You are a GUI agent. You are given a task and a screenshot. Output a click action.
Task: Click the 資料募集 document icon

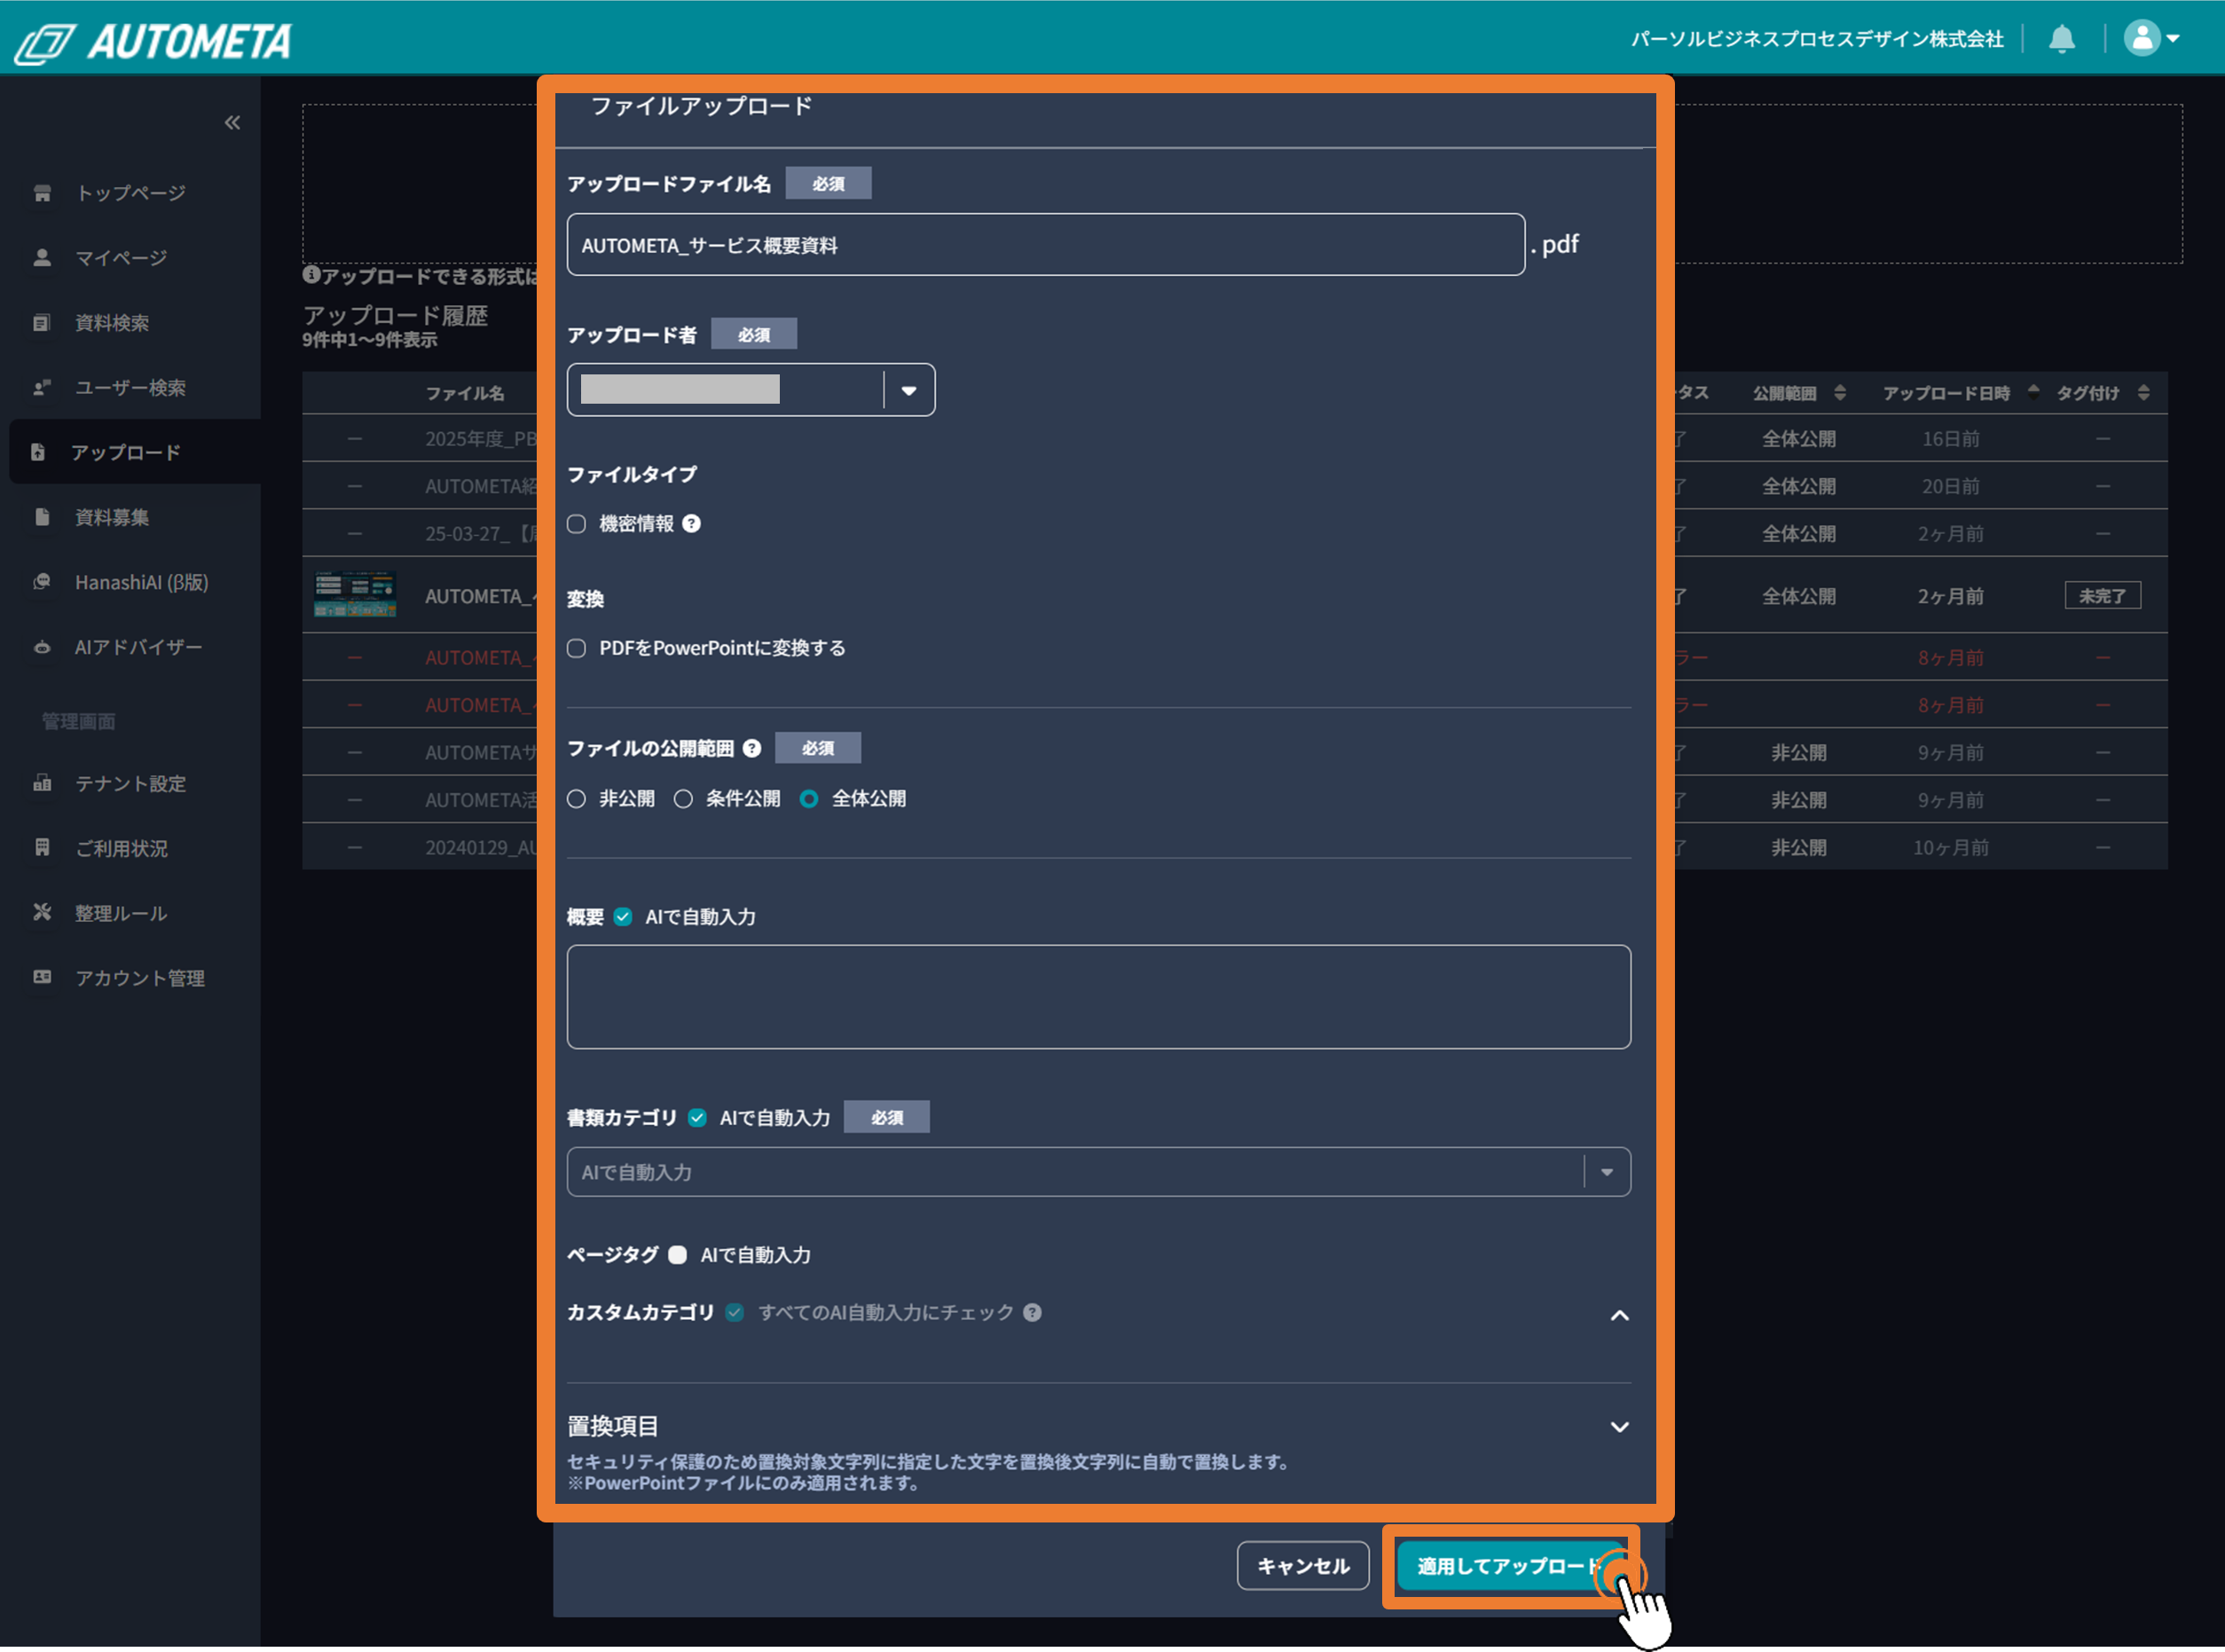tap(42, 517)
